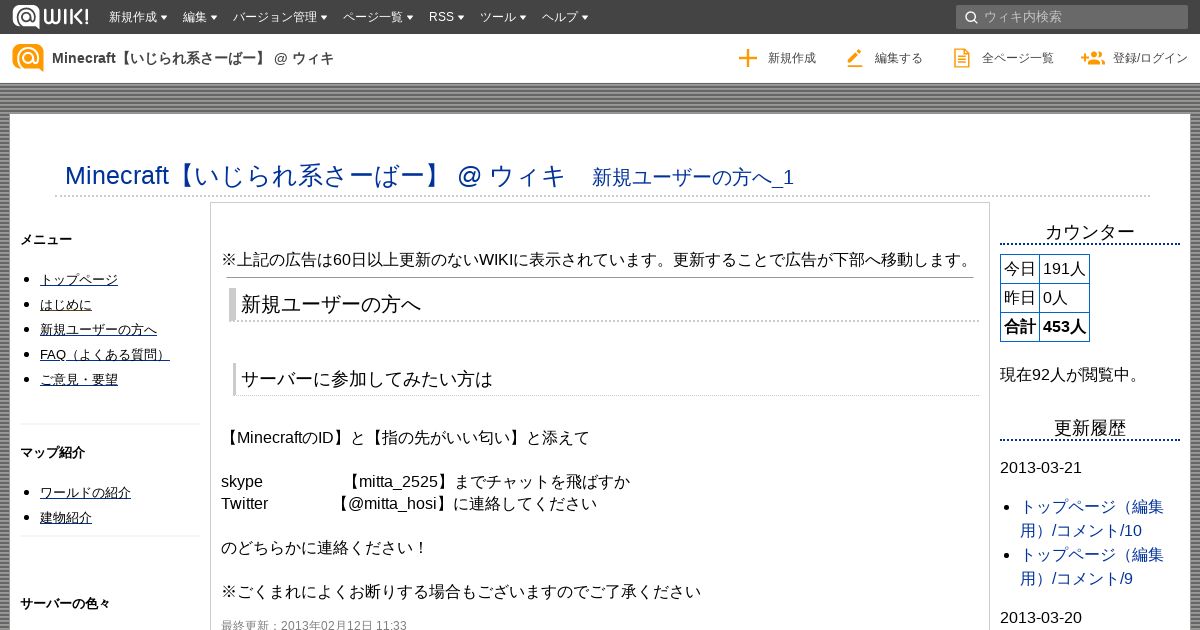Focus the ウィキ内検索 search field

pos(1072,17)
